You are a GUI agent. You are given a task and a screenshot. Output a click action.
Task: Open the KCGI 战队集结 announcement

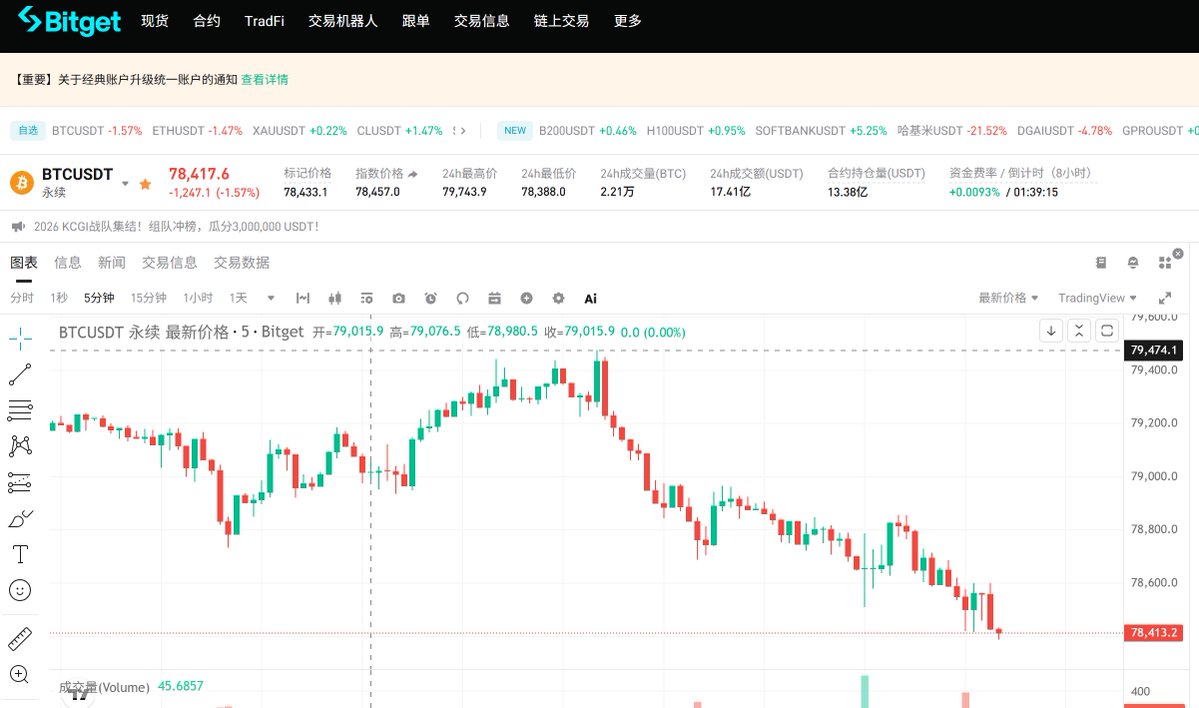[x=176, y=226]
